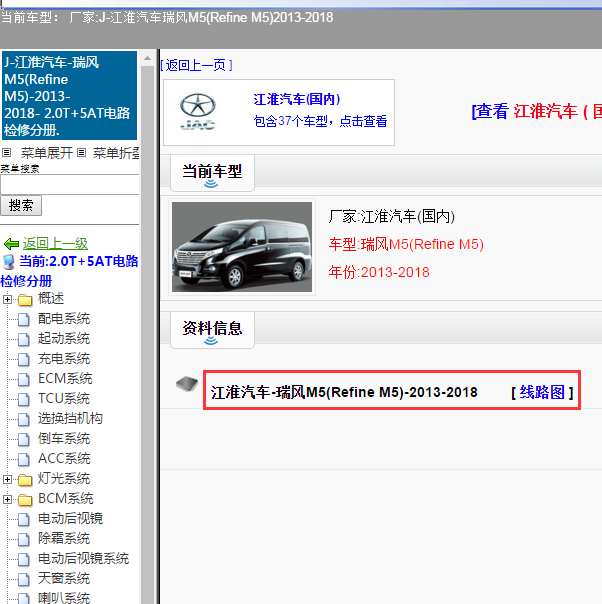Click 菜单展开 to expand all menus

[47, 153]
